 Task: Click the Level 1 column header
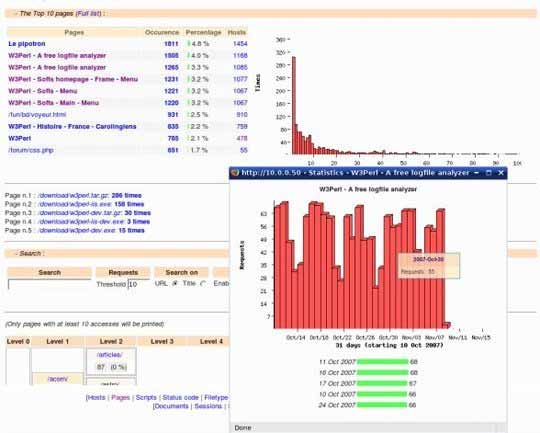click(58, 341)
